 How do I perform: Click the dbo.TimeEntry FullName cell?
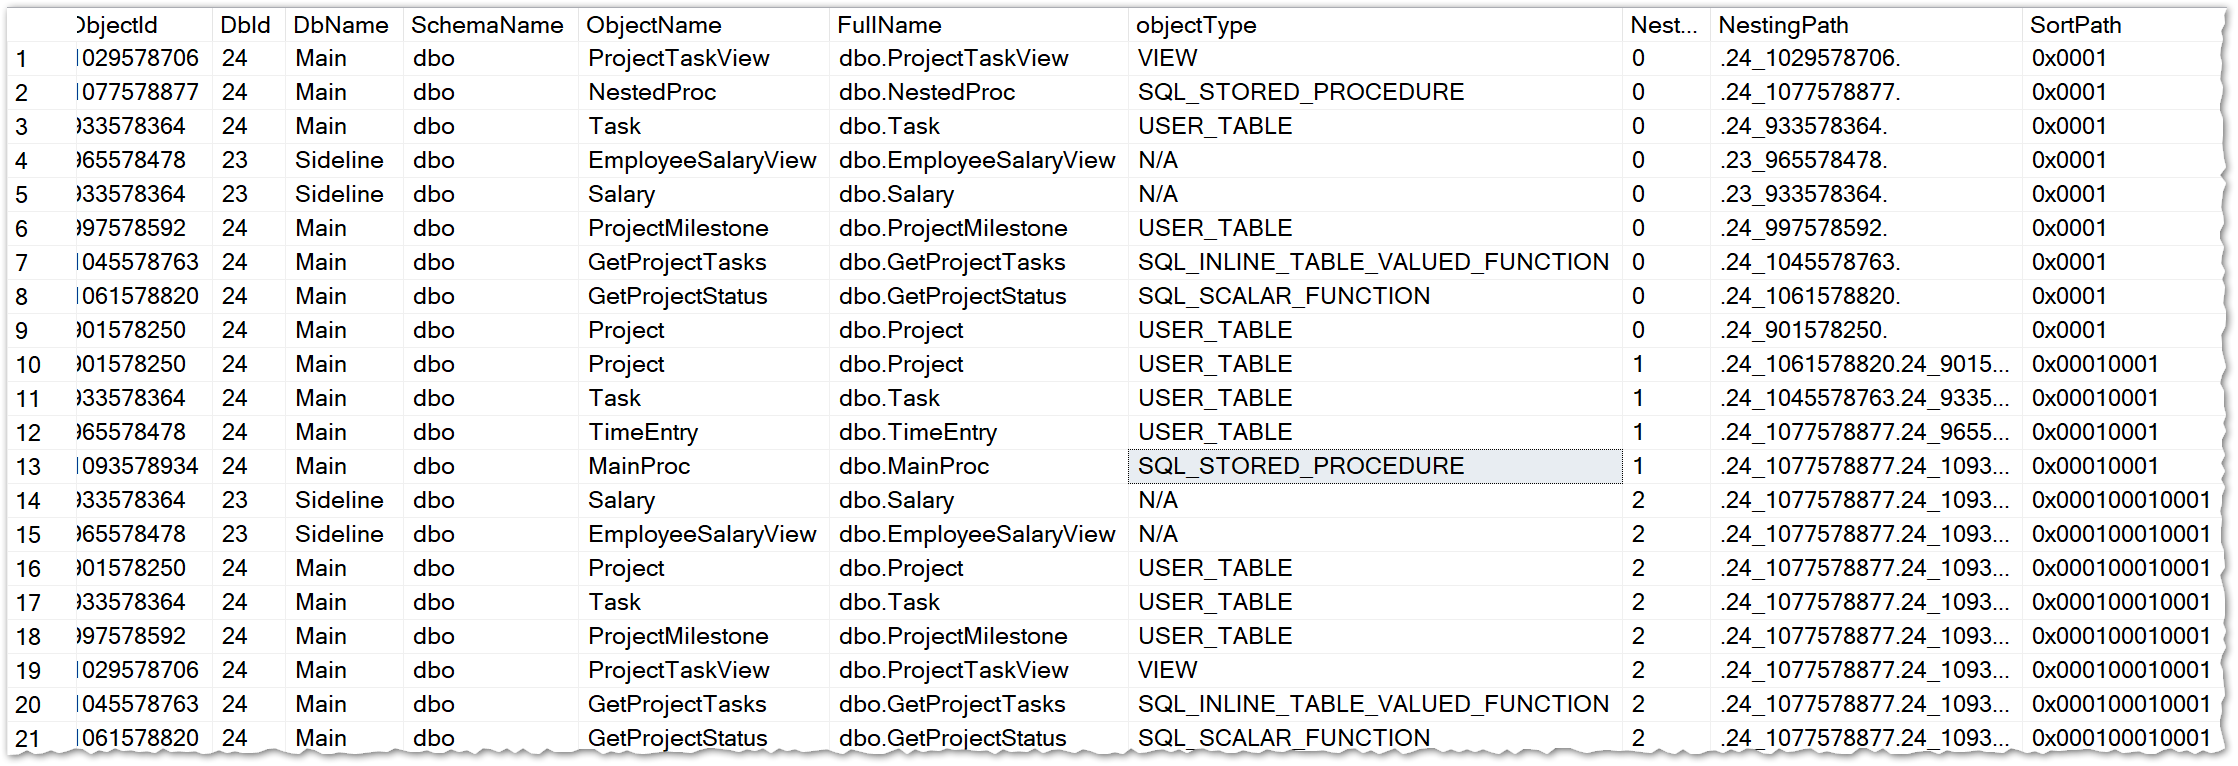point(978,432)
